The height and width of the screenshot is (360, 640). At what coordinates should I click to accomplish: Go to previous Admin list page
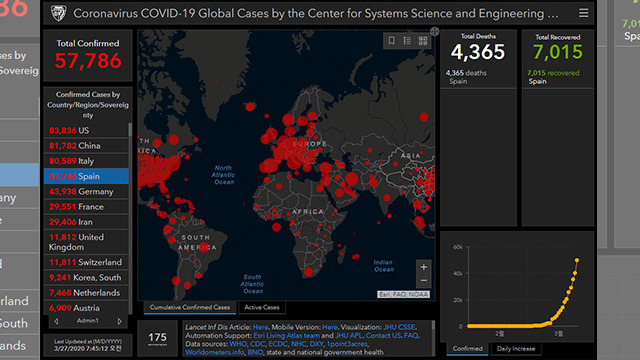coord(56,321)
